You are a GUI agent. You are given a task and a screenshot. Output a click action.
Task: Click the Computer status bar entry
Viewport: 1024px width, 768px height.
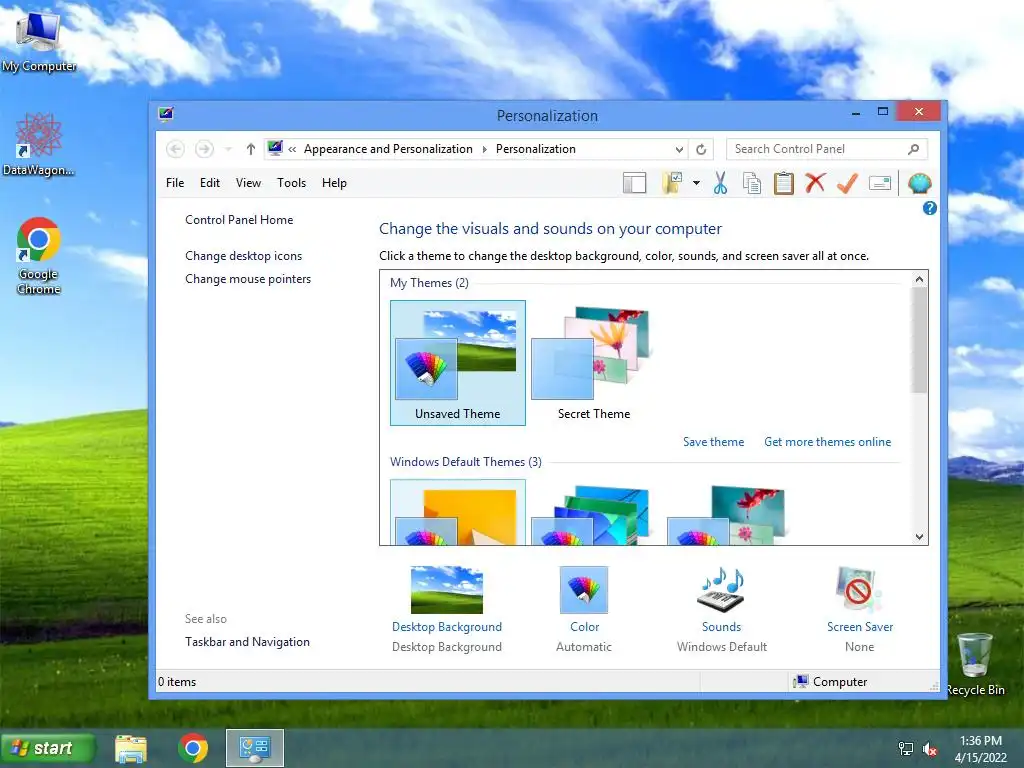830,682
